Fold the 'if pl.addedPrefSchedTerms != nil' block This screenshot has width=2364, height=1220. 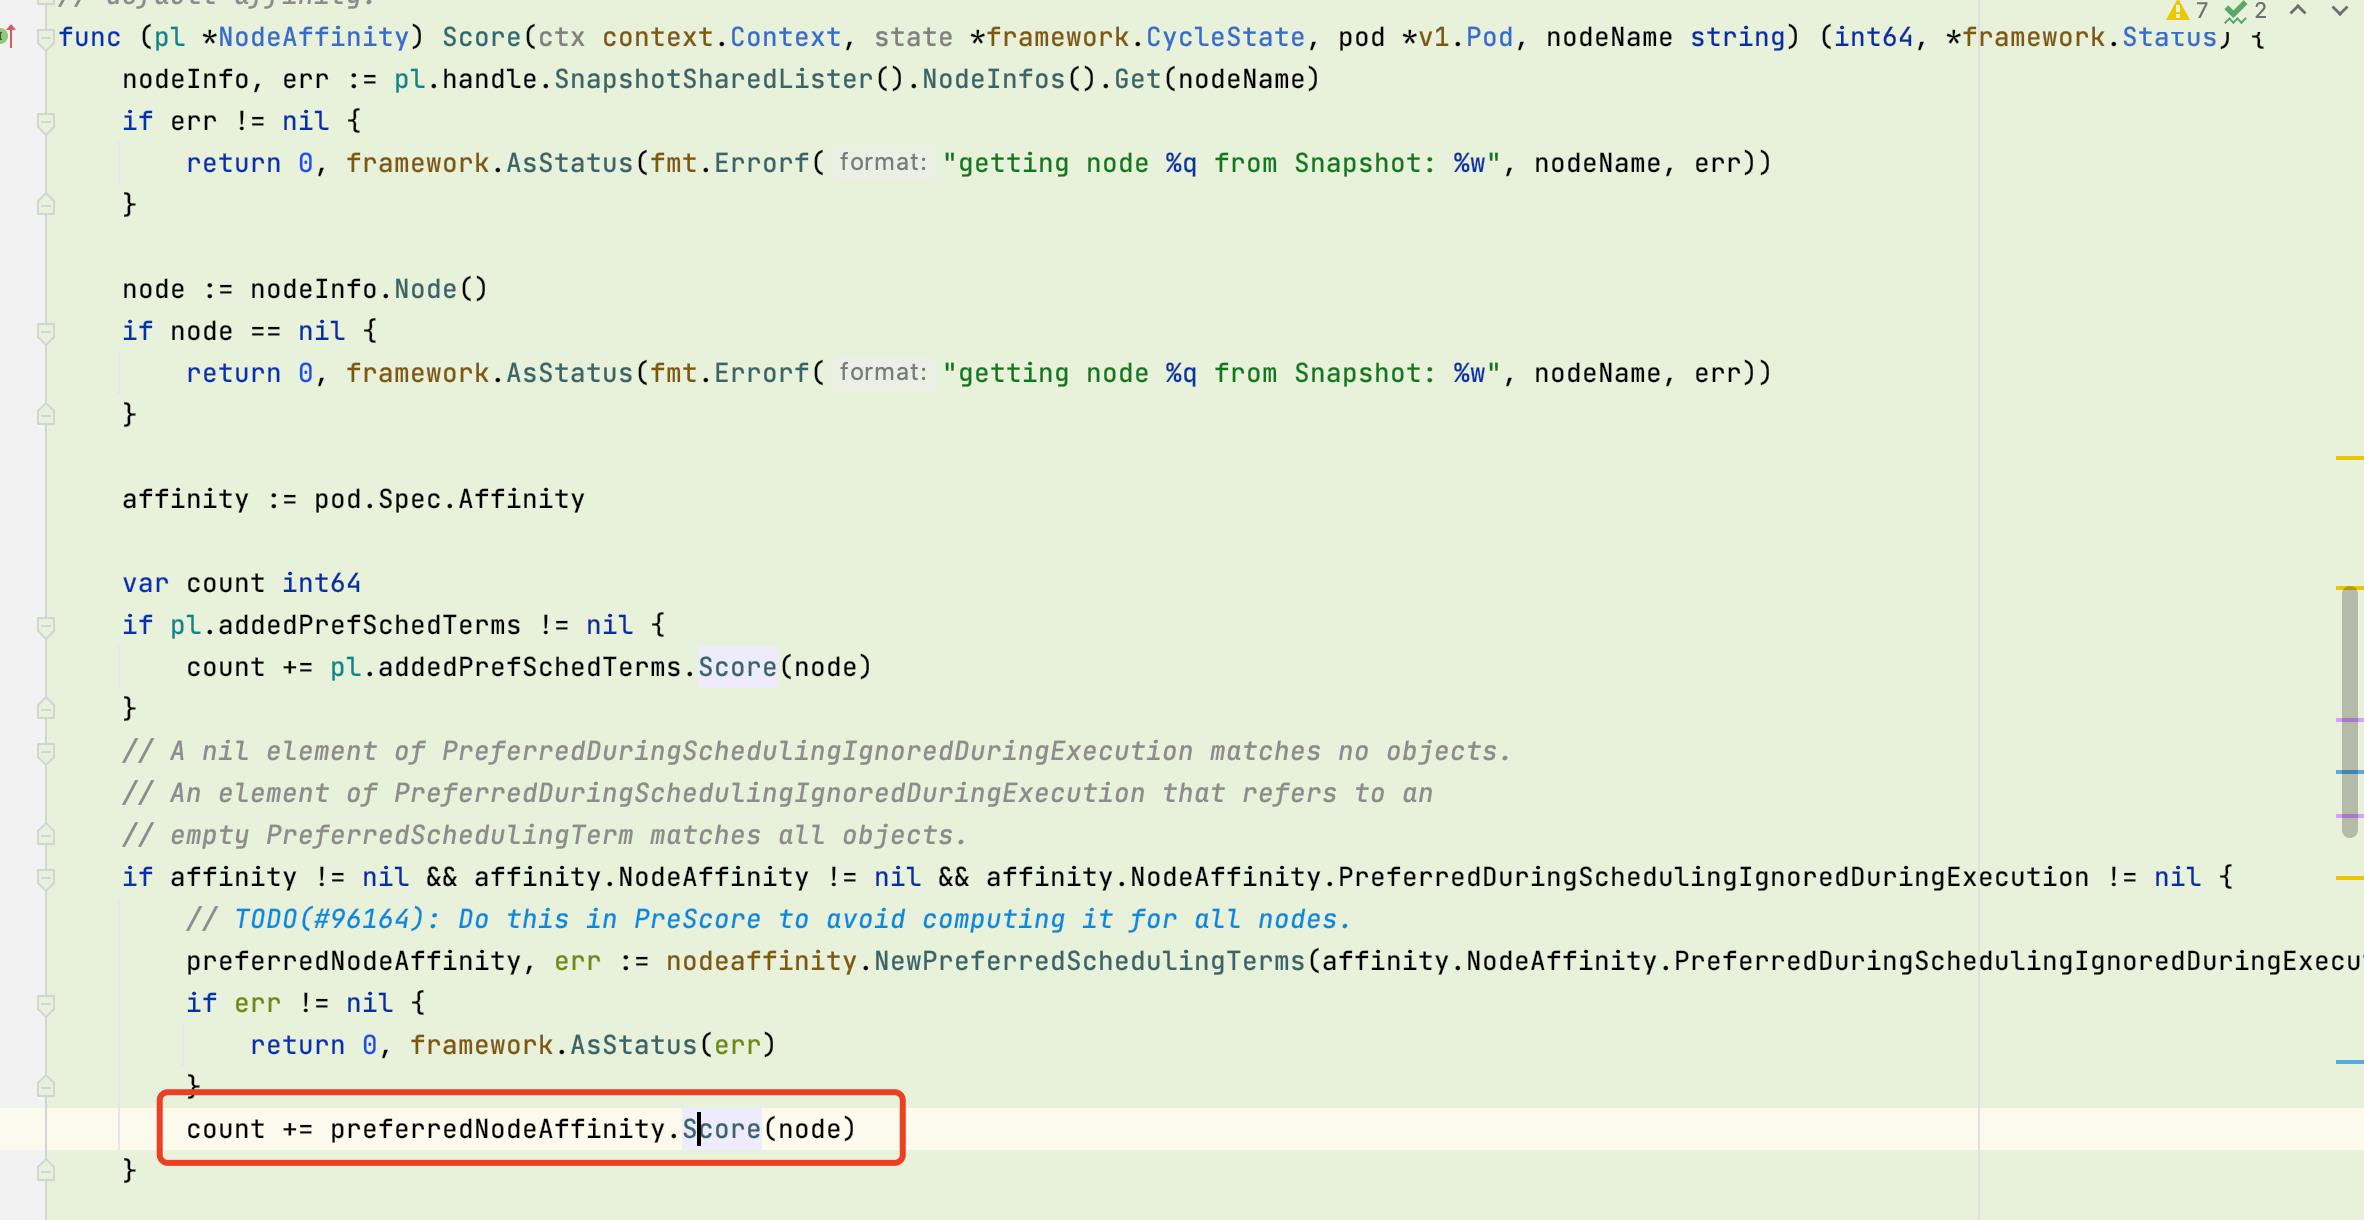pos(45,626)
